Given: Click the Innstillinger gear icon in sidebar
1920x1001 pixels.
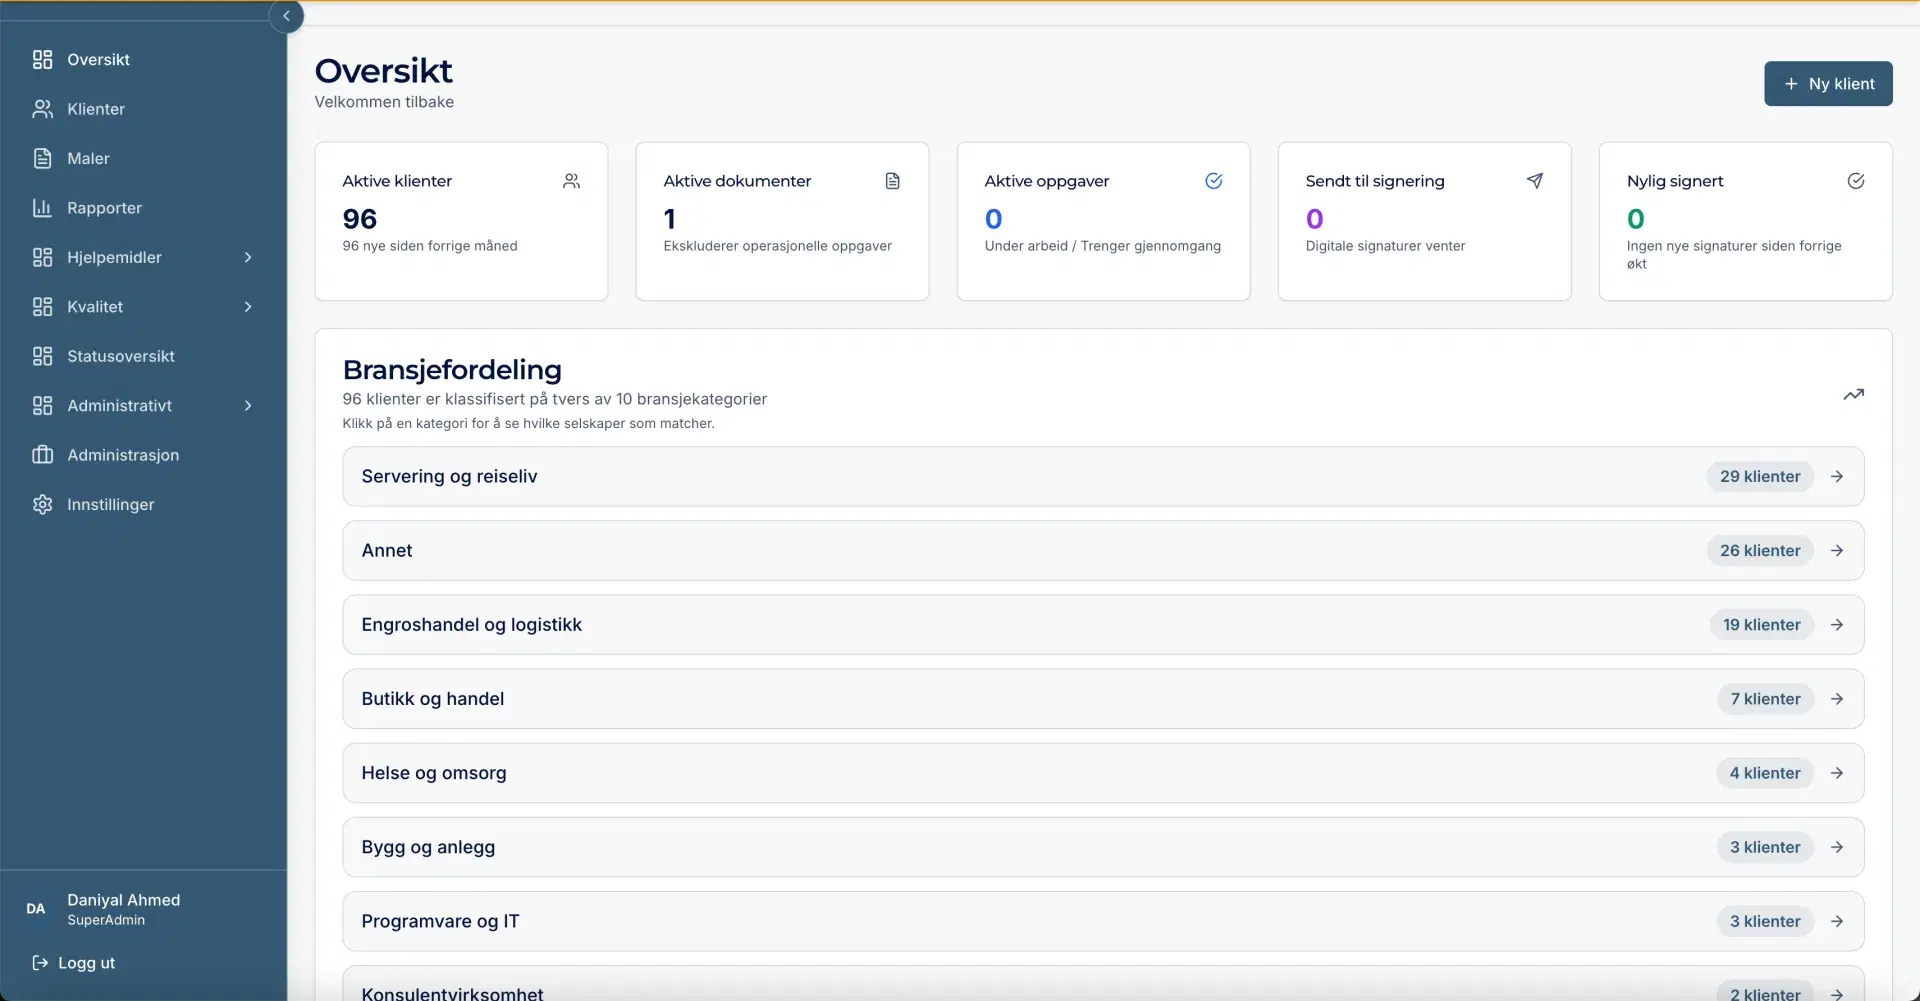Looking at the screenshot, I should coord(42,505).
